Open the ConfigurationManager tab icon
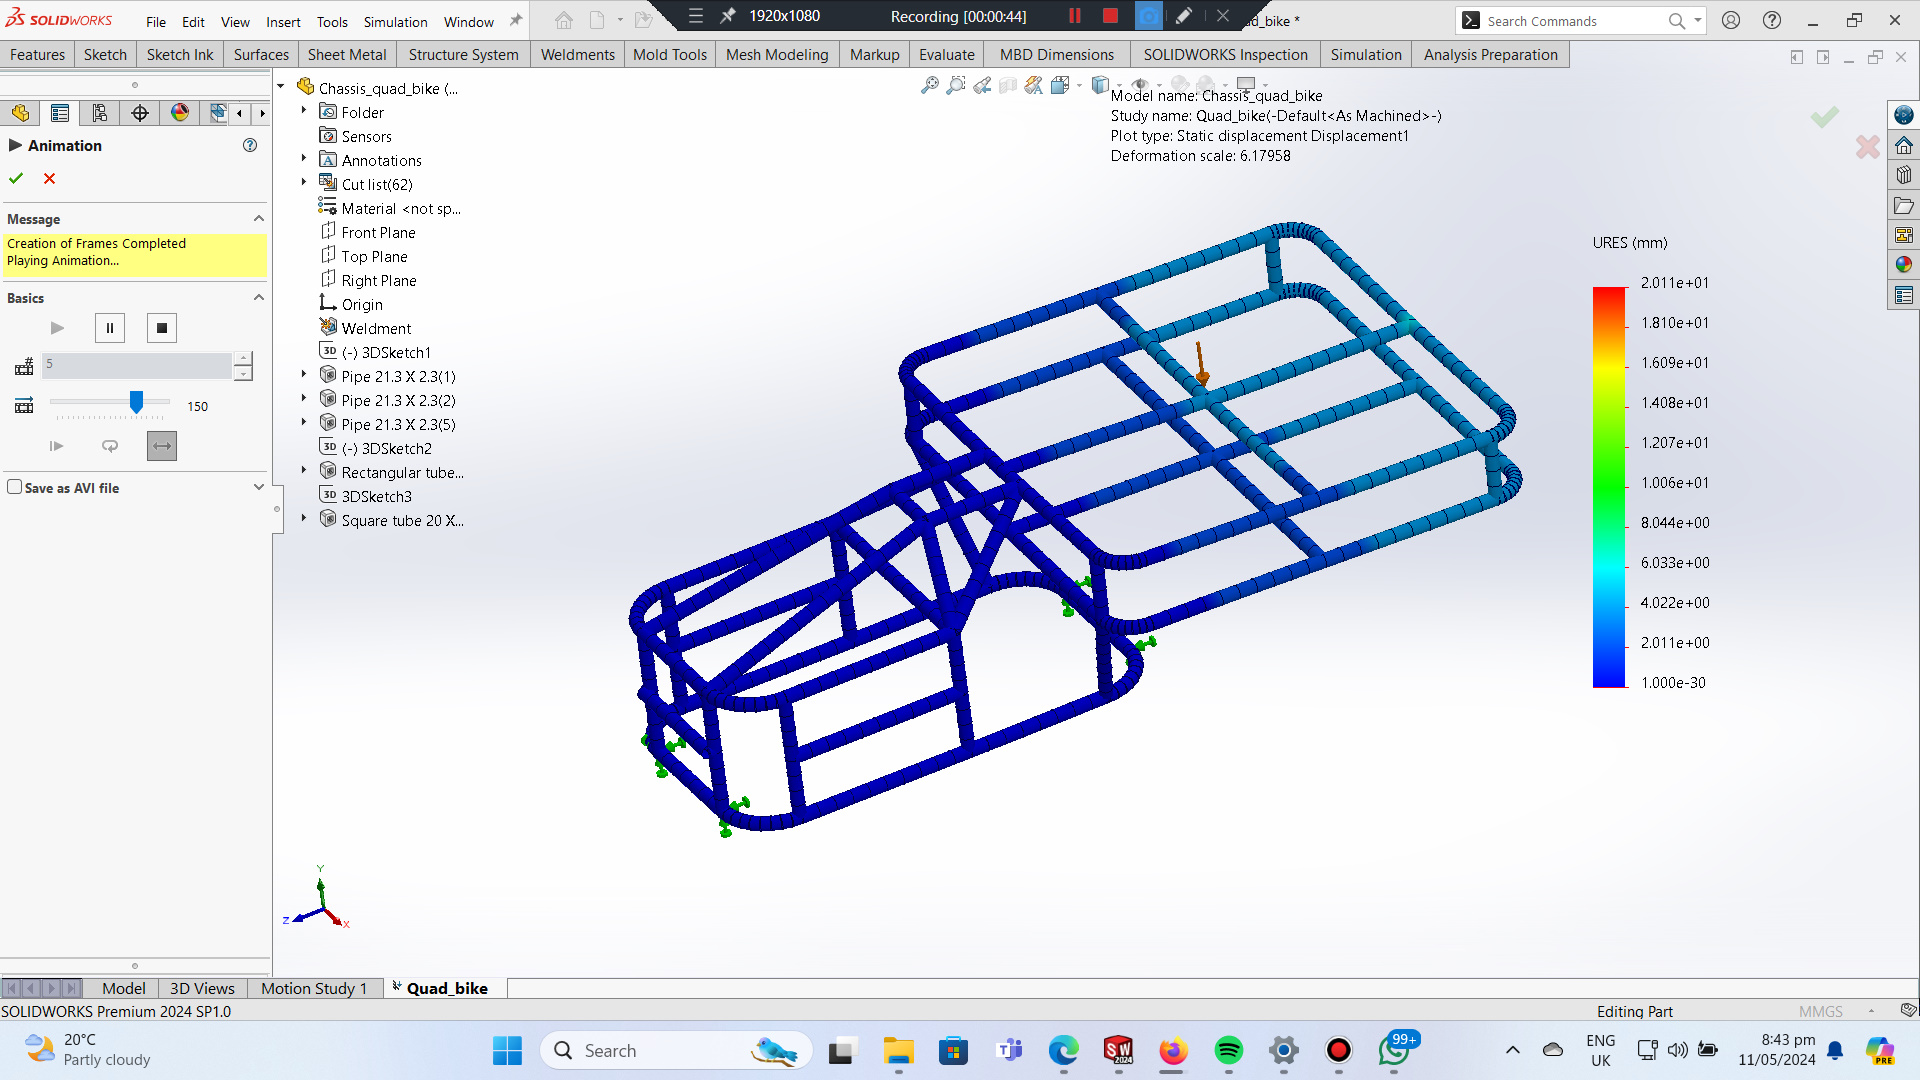 (x=99, y=113)
